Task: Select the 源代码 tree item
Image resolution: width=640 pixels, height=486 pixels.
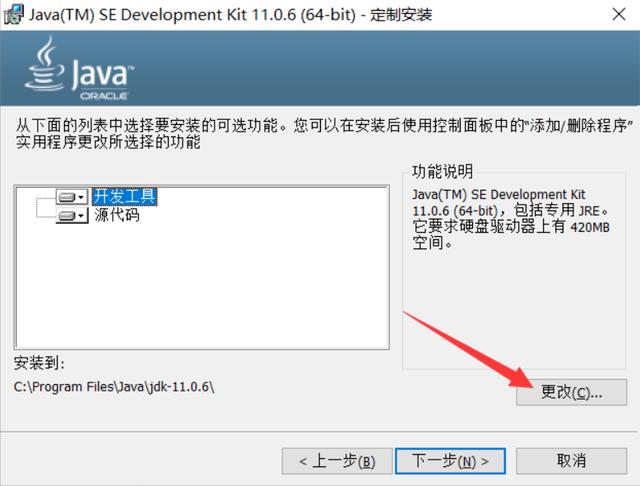Action: pyautogui.click(x=117, y=215)
